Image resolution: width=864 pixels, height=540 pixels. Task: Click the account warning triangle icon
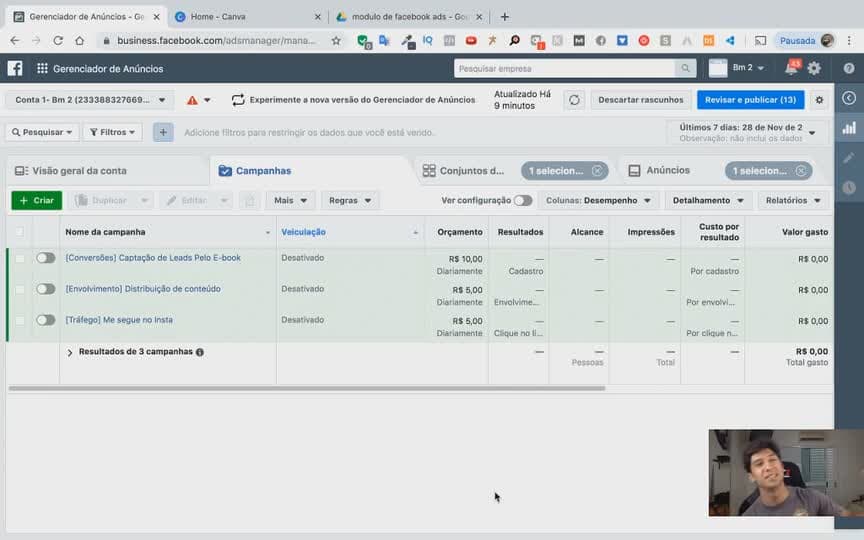pyautogui.click(x=192, y=100)
